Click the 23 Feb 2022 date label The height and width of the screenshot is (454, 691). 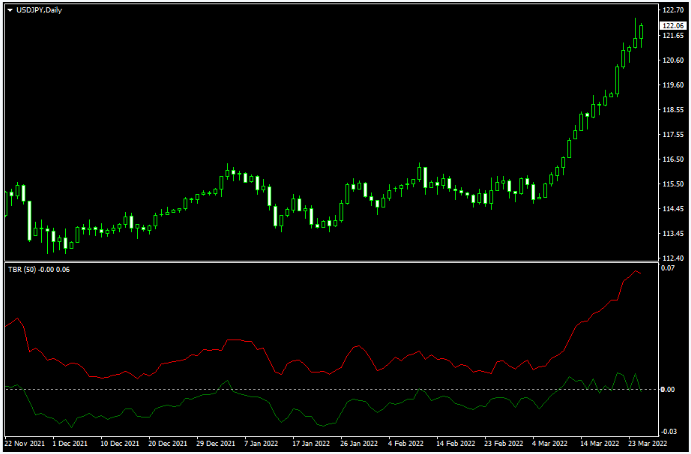pos(503,442)
